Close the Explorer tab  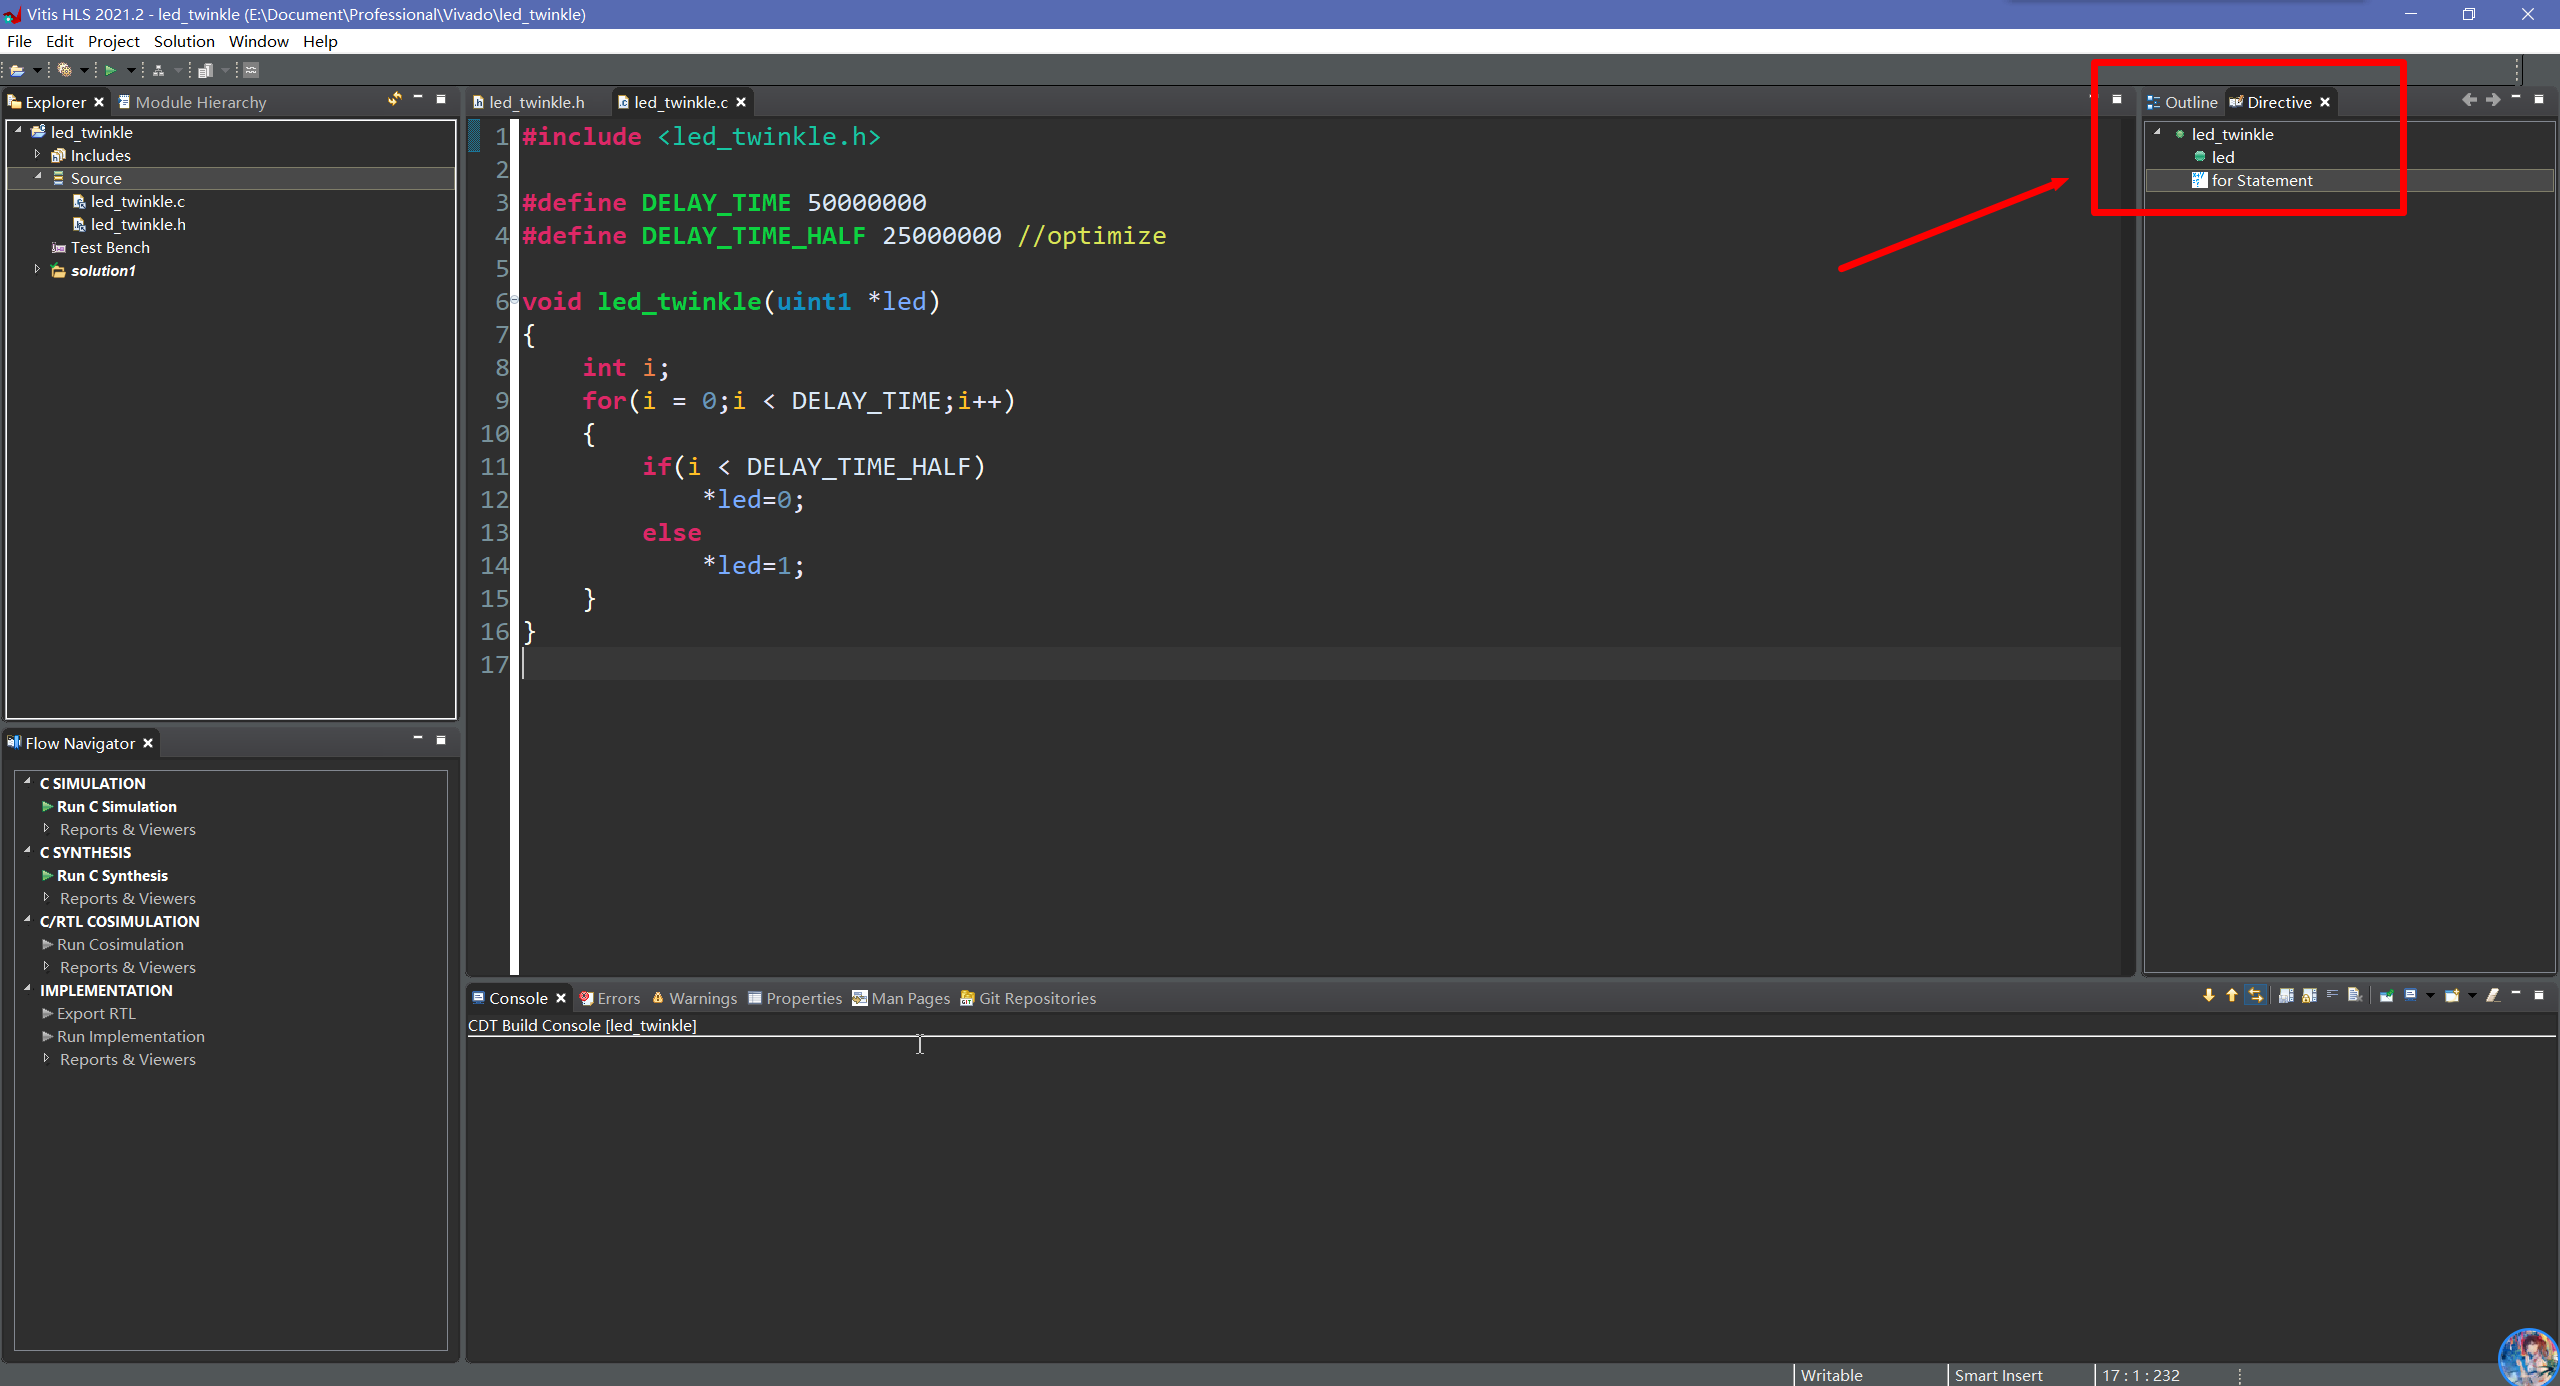point(99,102)
